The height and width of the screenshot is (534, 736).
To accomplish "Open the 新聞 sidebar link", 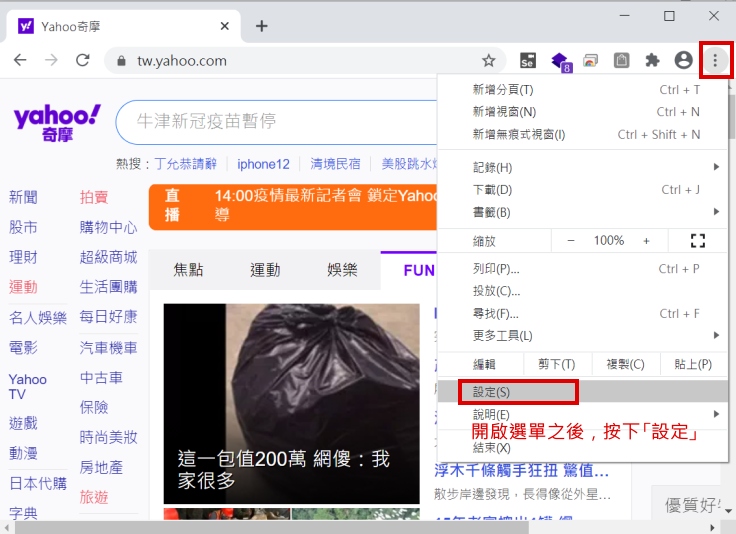I will pos(23,197).
